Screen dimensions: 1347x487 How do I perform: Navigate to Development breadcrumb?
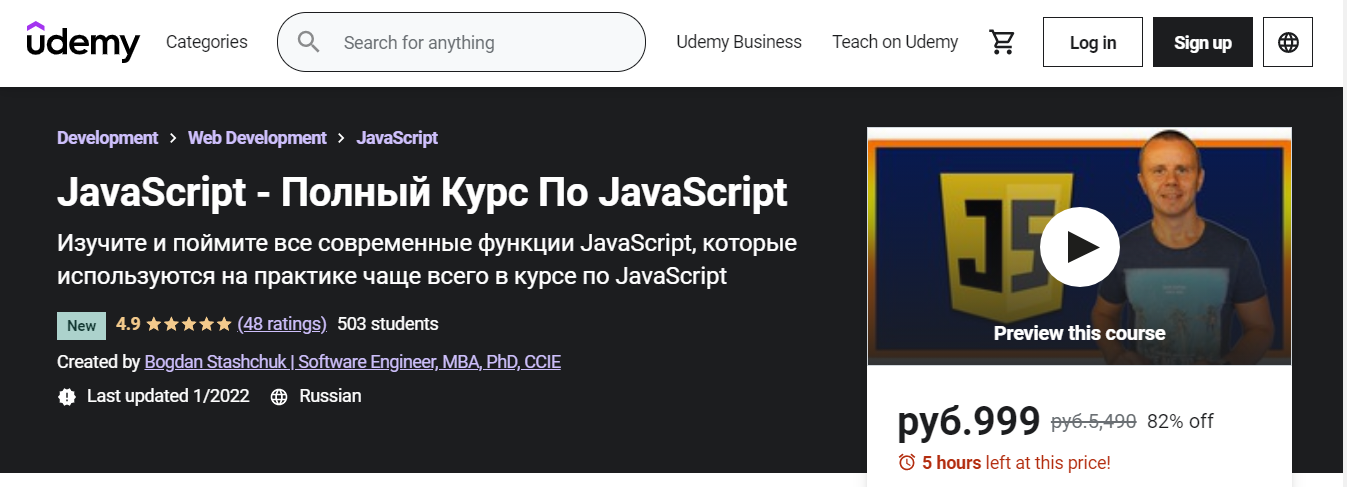[x=107, y=138]
